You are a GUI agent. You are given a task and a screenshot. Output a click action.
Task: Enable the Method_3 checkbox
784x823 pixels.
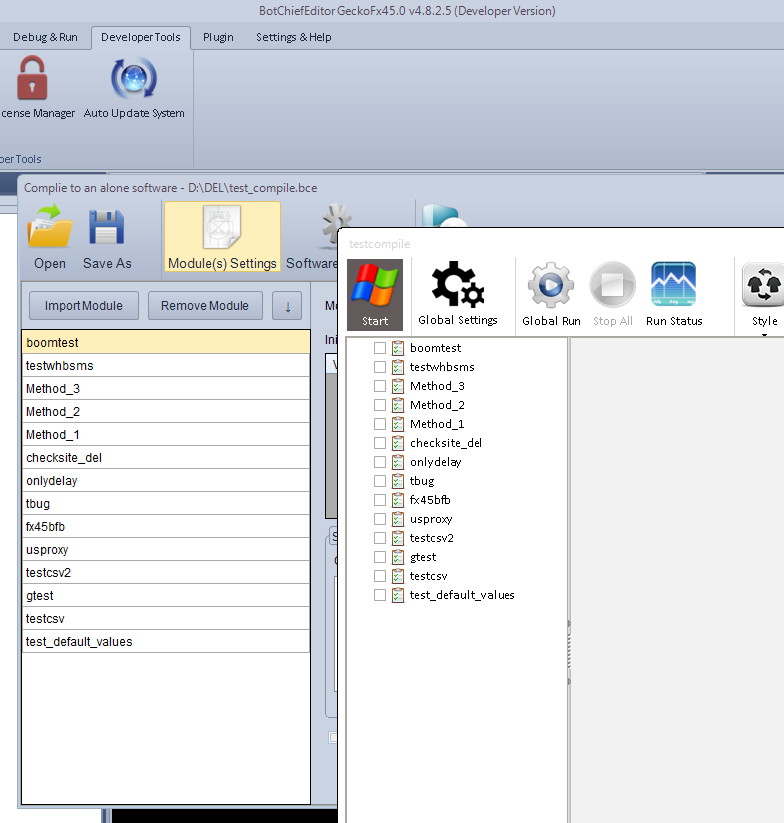[380, 386]
